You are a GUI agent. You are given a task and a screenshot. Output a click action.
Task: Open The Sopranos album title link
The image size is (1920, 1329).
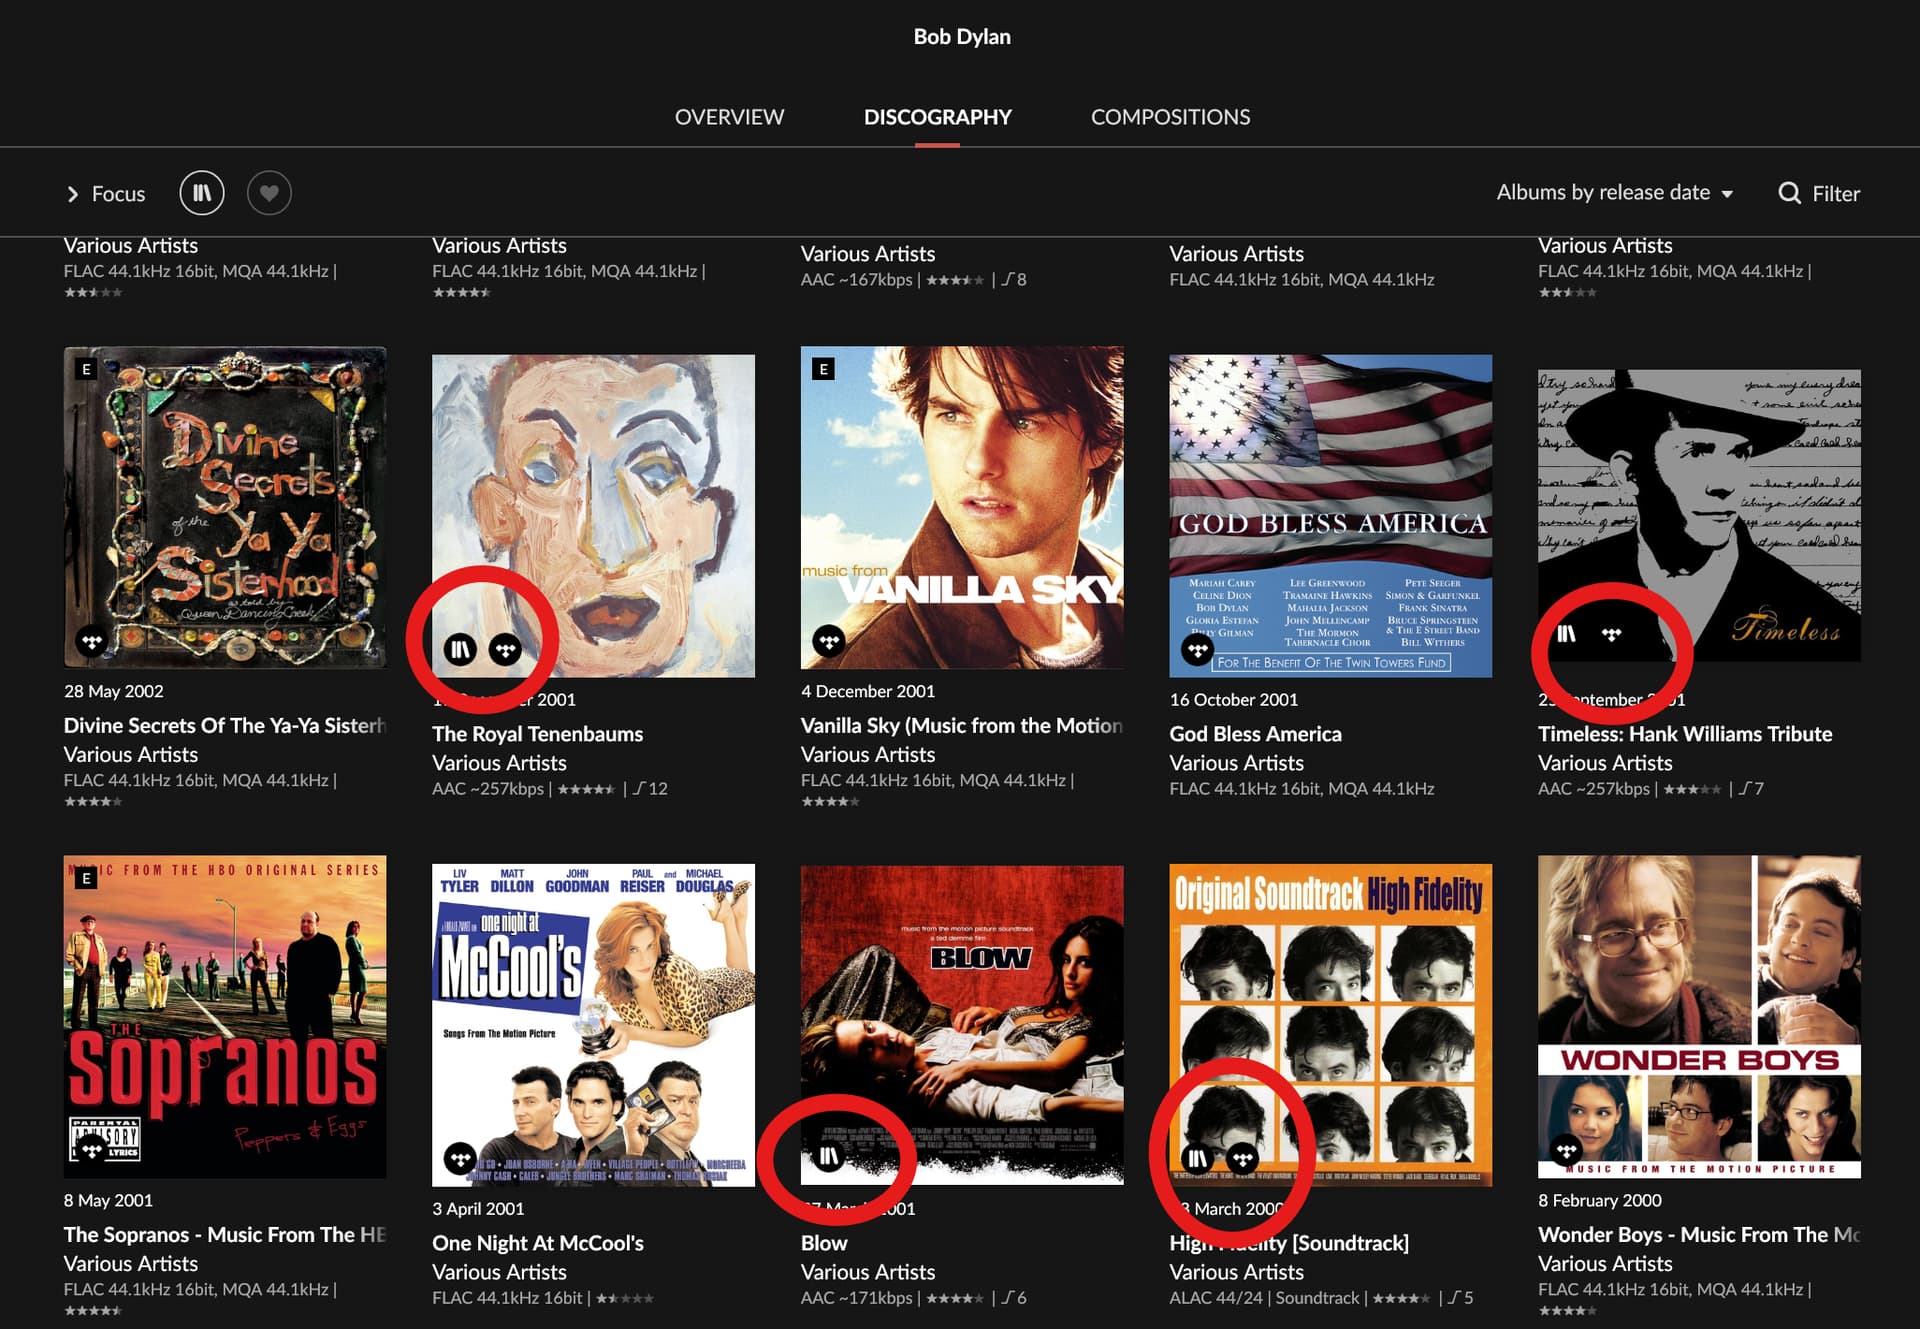[x=225, y=1235]
